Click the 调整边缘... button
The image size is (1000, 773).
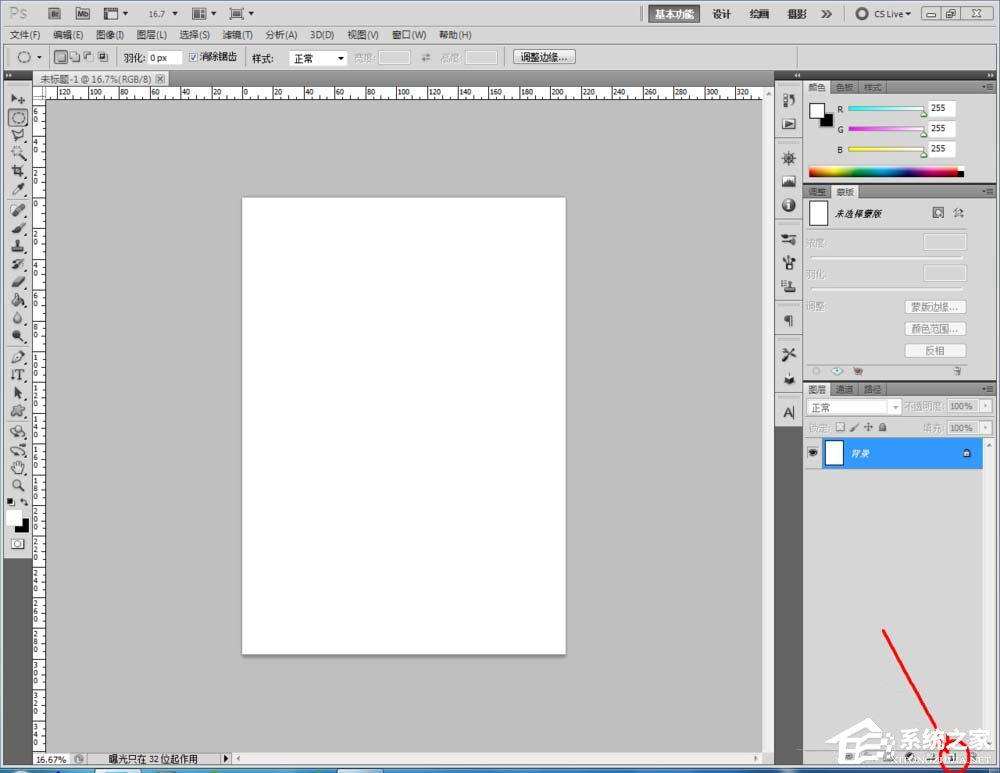[545, 57]
